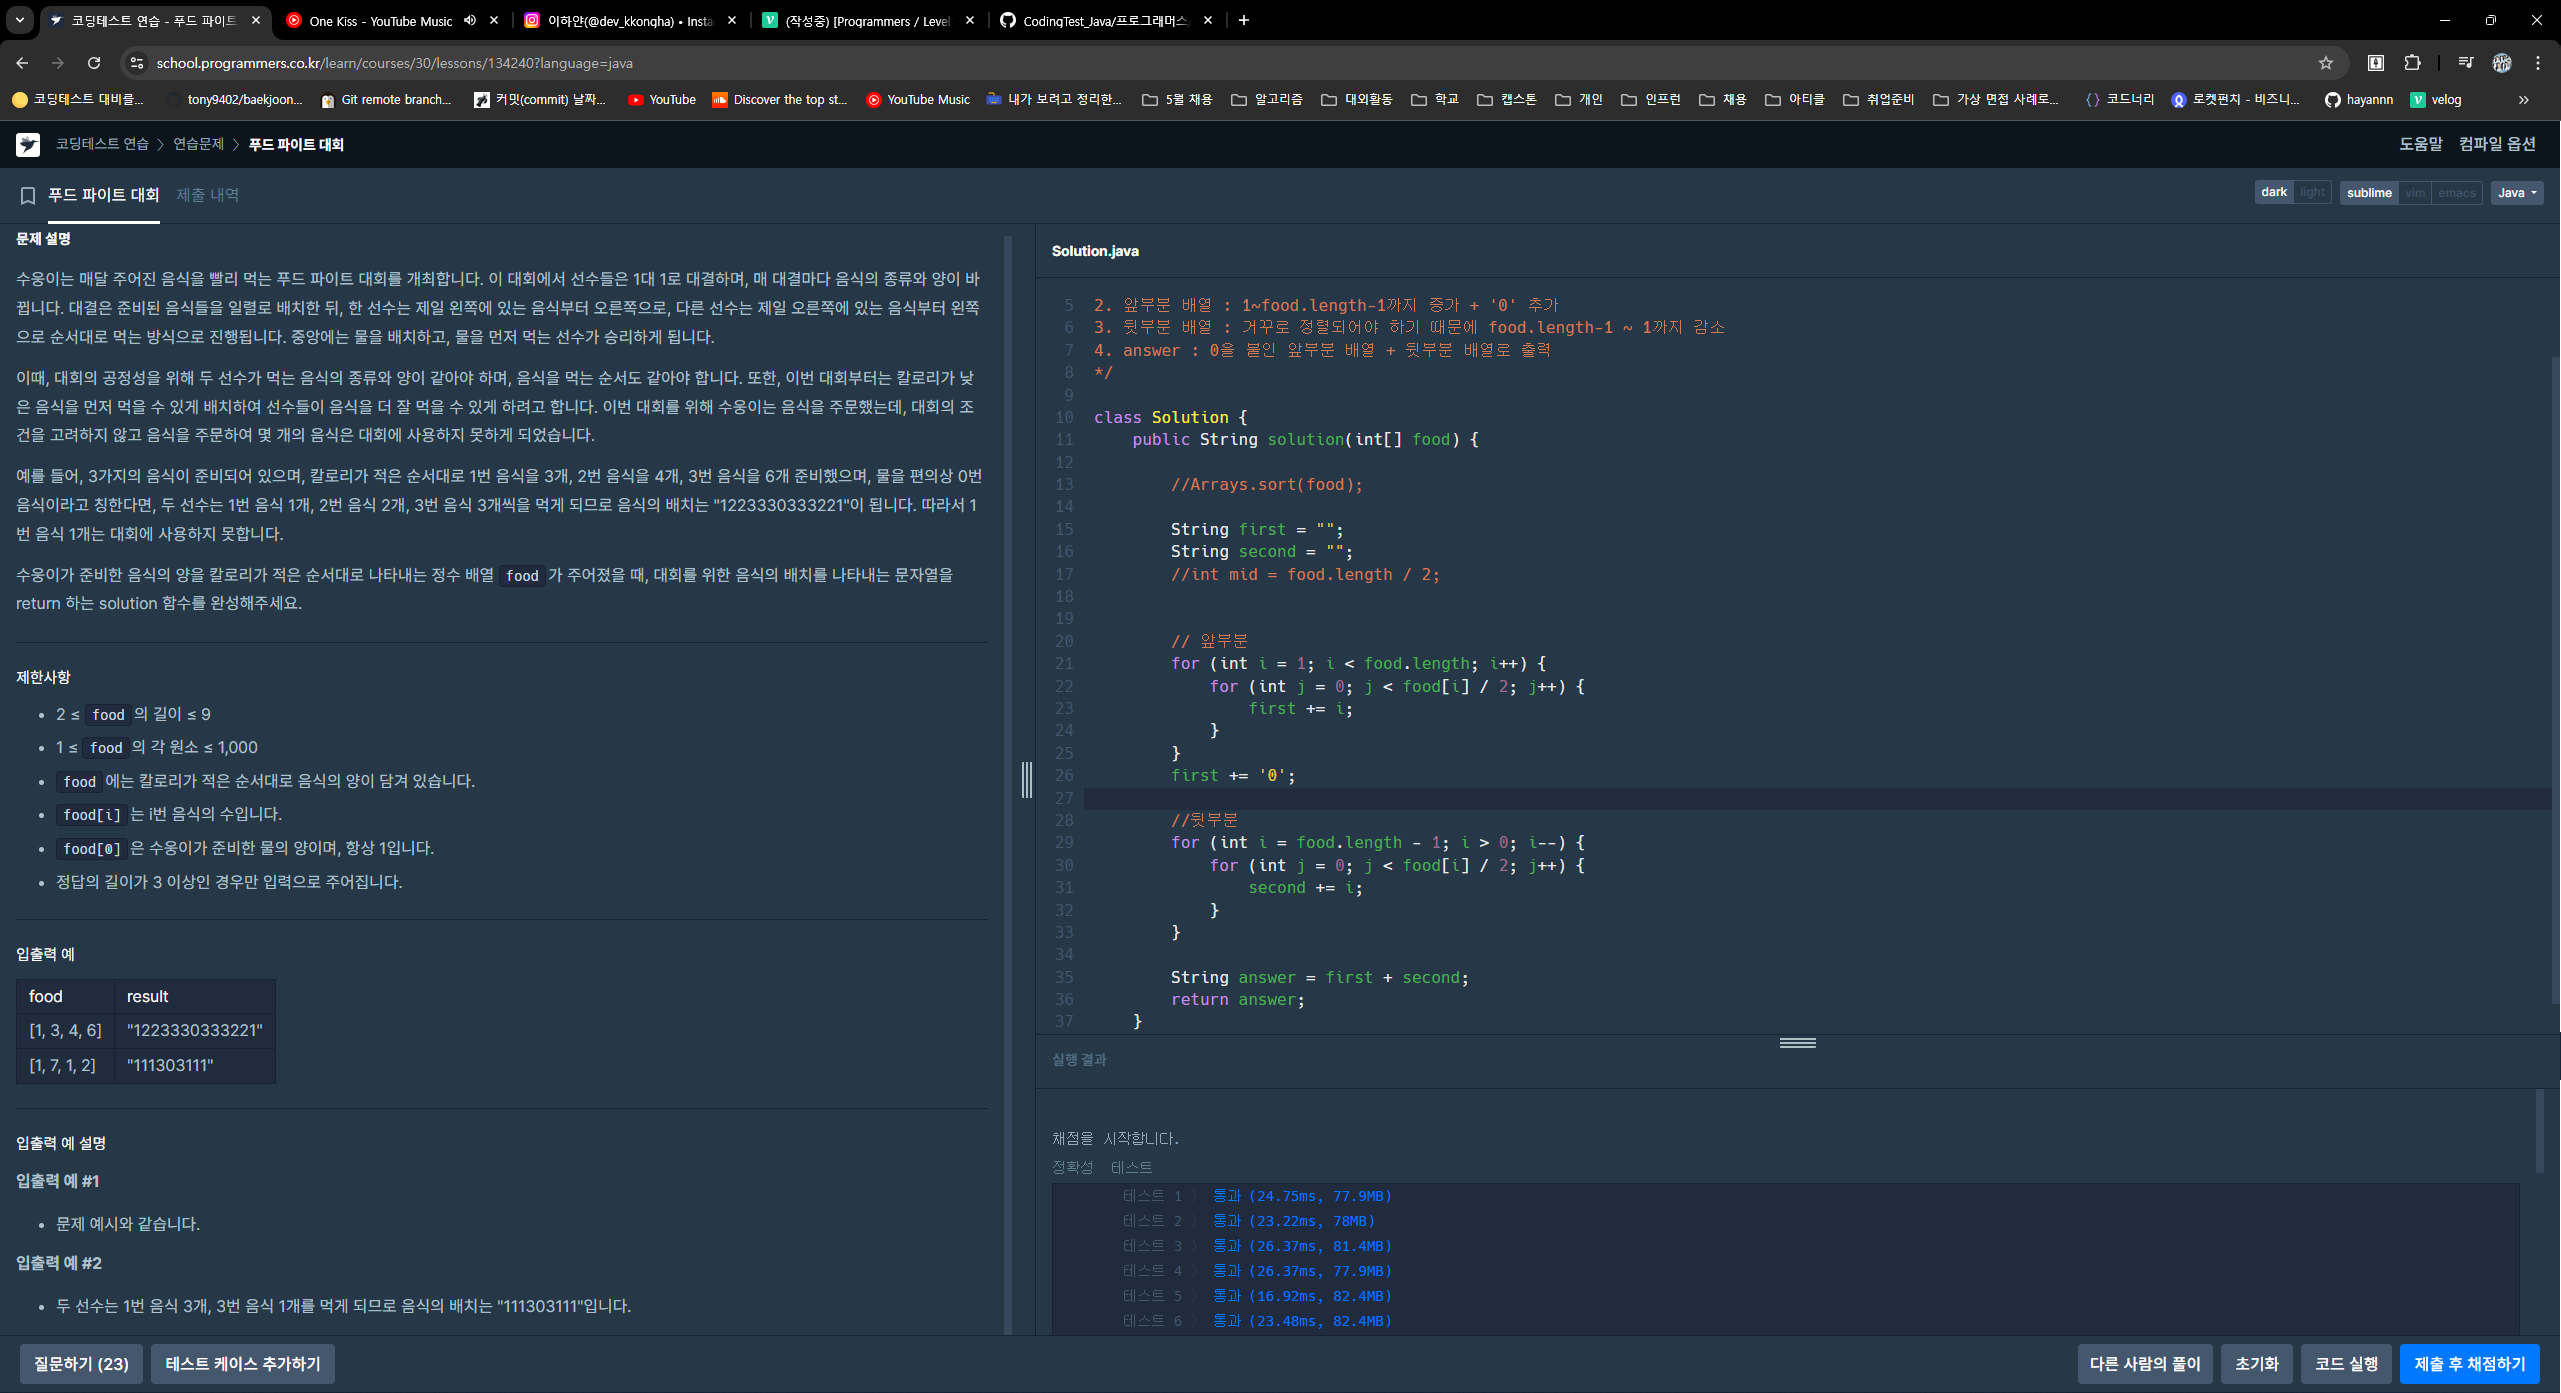Expand the 대외활동 bookmark folder

1357,100
